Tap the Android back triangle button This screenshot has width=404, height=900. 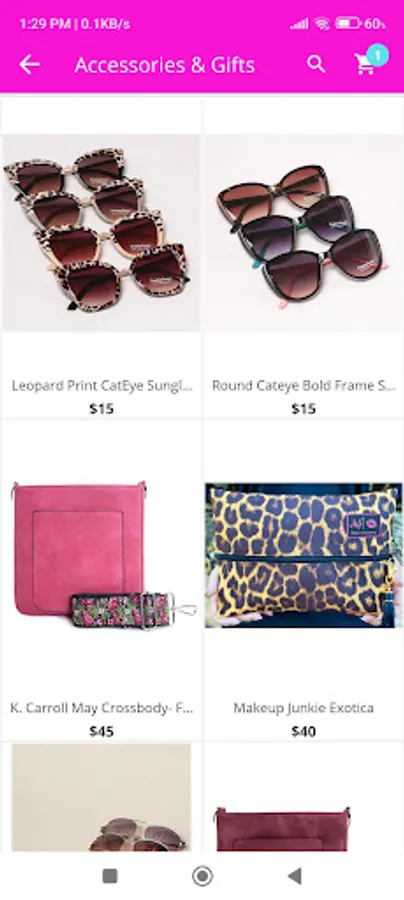coord(294,876)
